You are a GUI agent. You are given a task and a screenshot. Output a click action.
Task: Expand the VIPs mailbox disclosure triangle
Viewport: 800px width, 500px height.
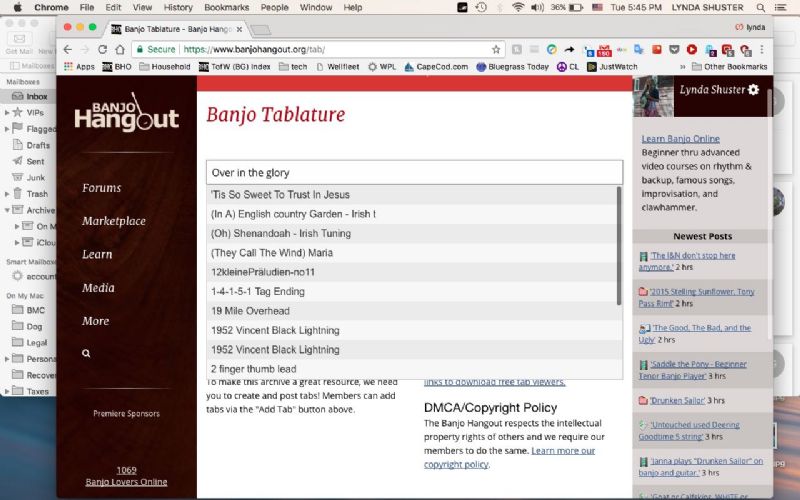point(7,112)
